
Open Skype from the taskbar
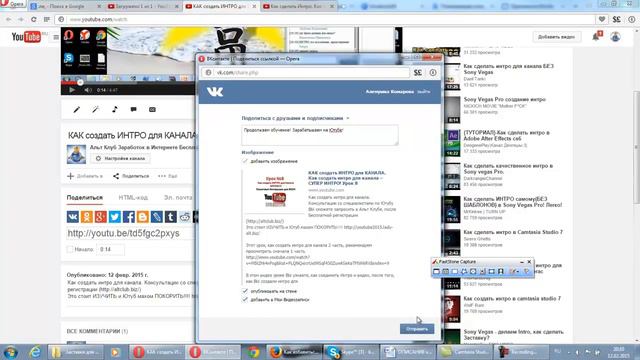350,352
